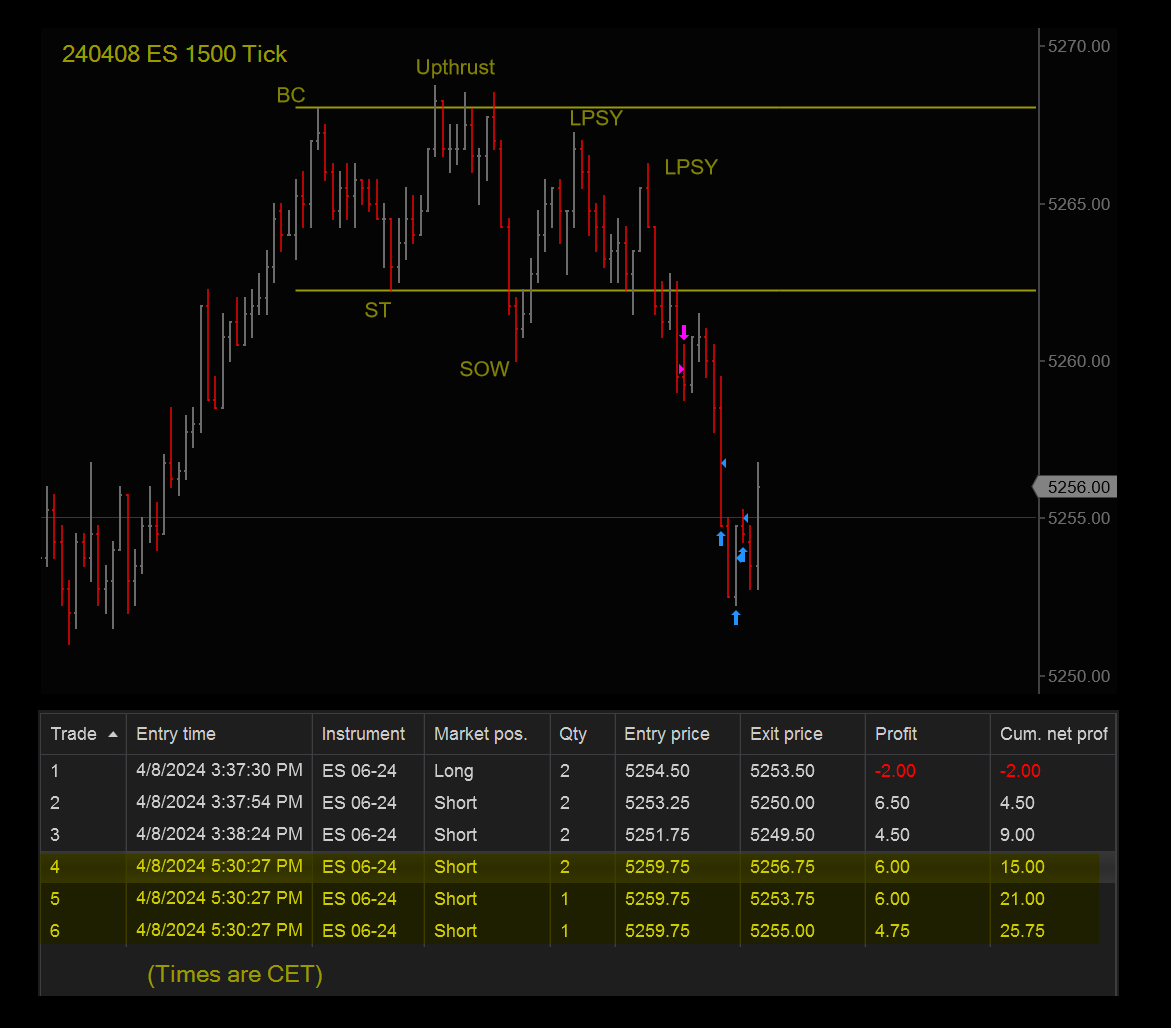The height and width of the screenshot is (1028, 1171).
Task: Click the ST chart annotation label
Action: coord(377,310)
